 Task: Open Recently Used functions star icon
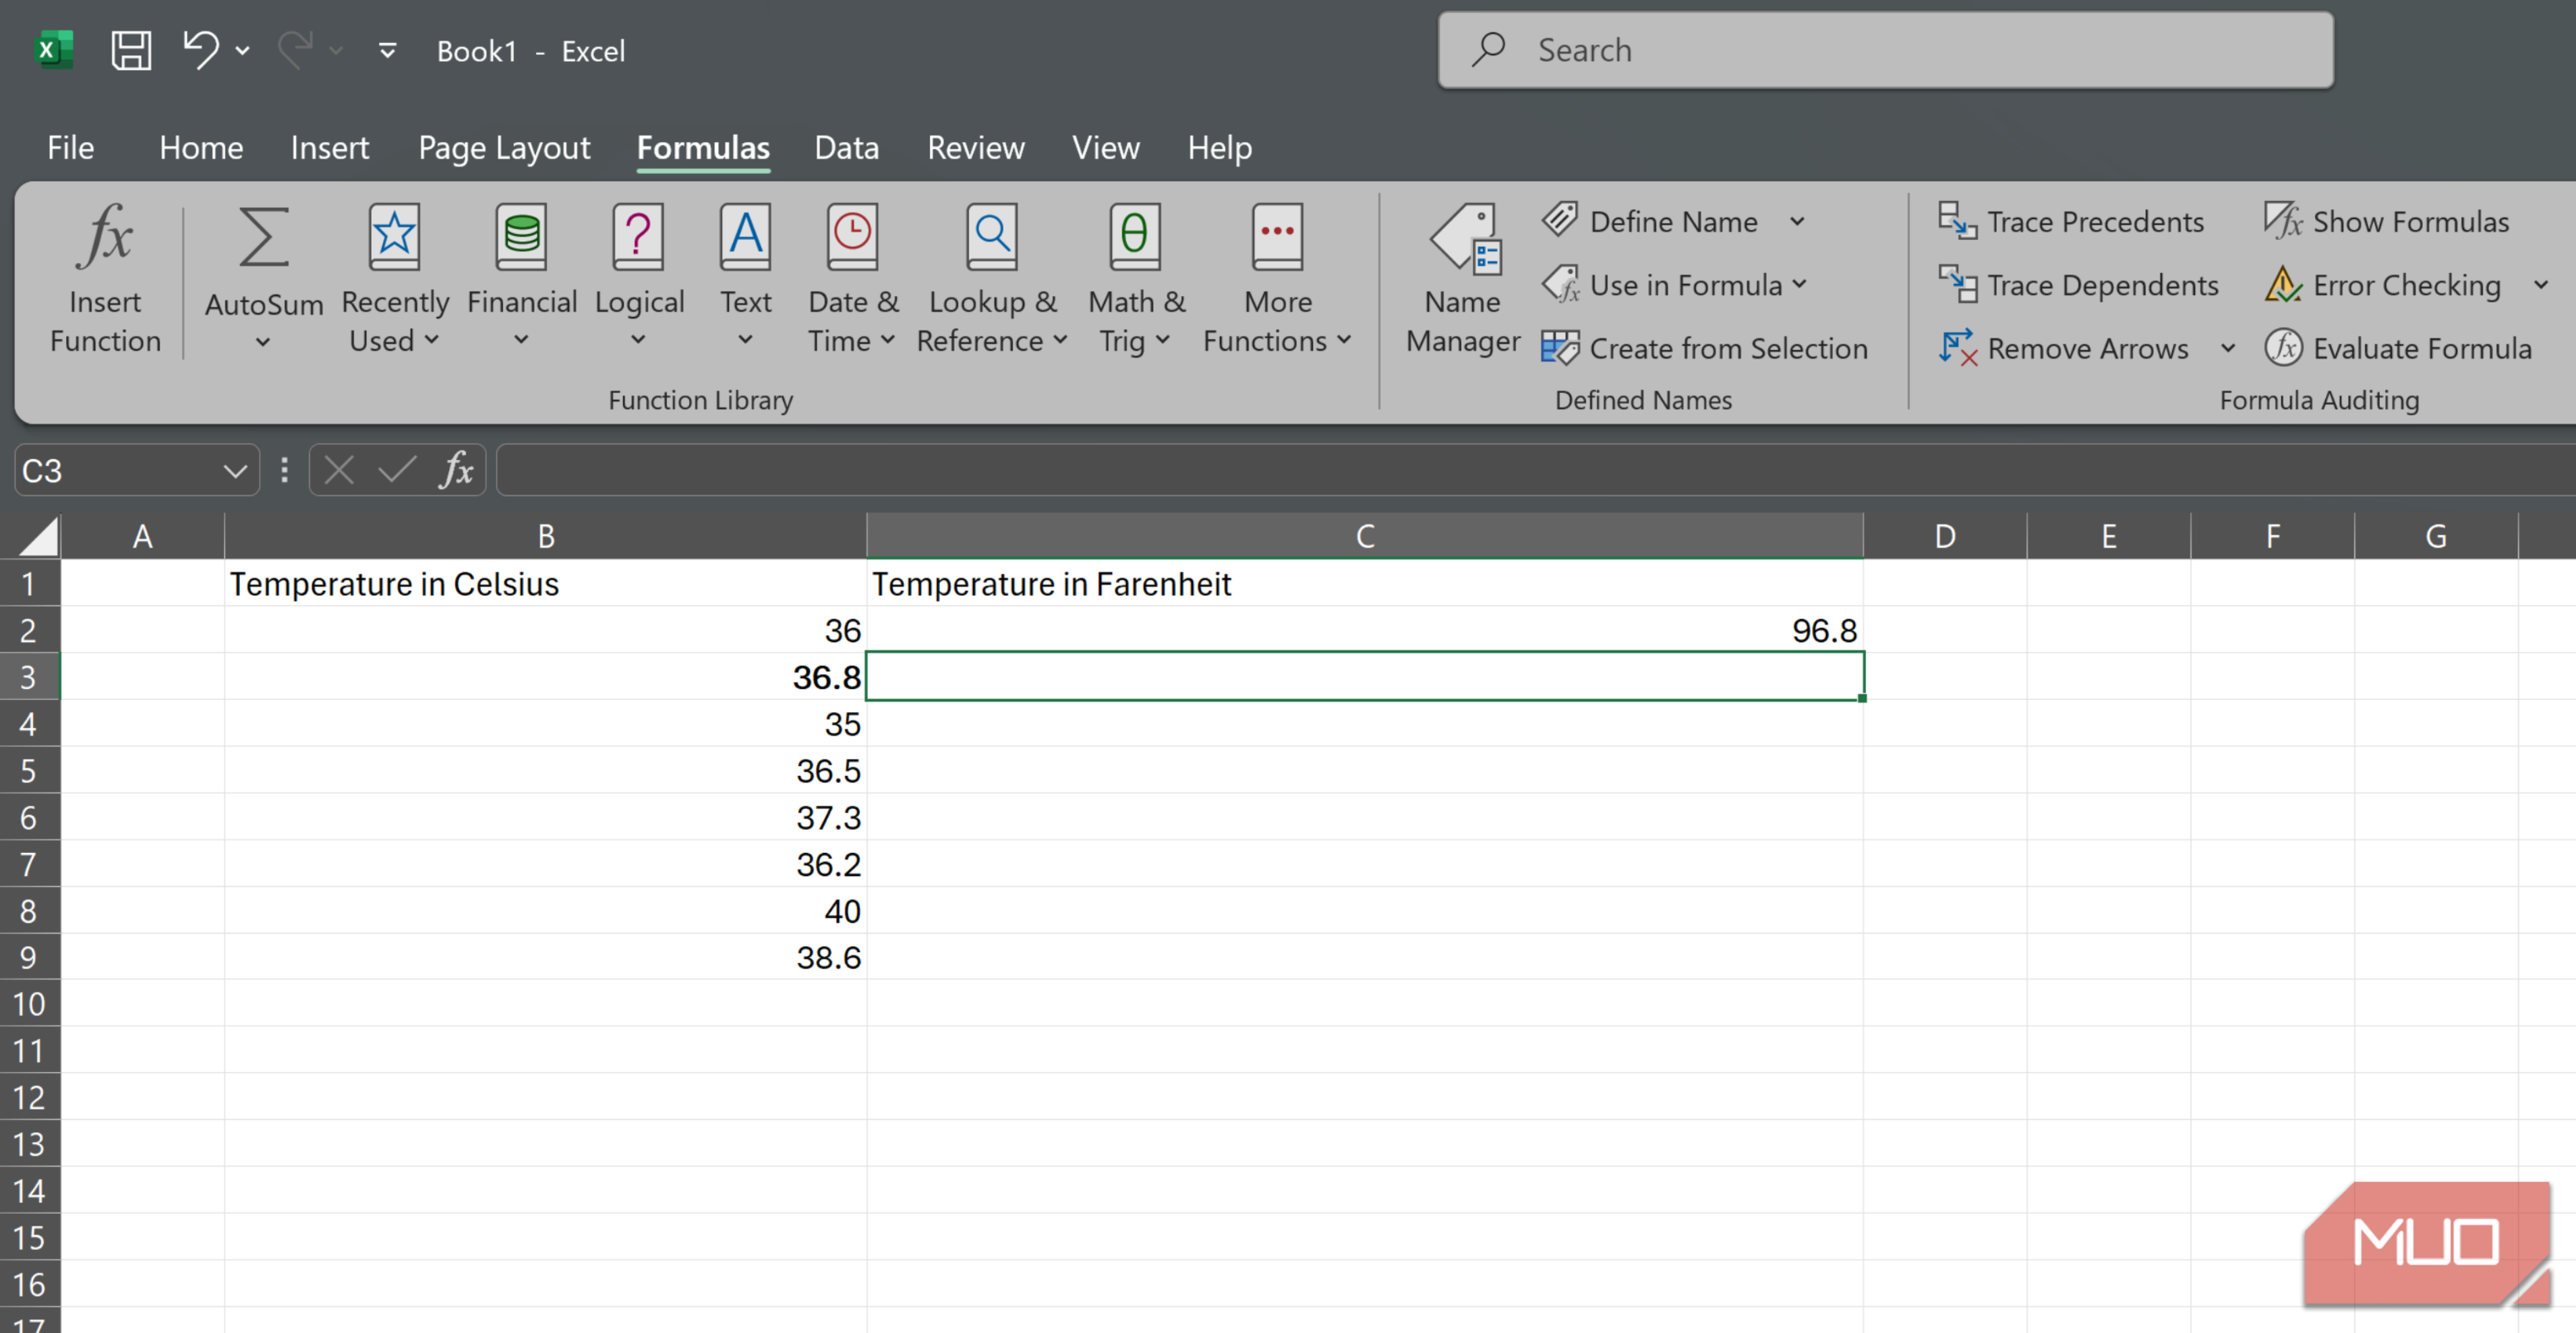(395, 279)
